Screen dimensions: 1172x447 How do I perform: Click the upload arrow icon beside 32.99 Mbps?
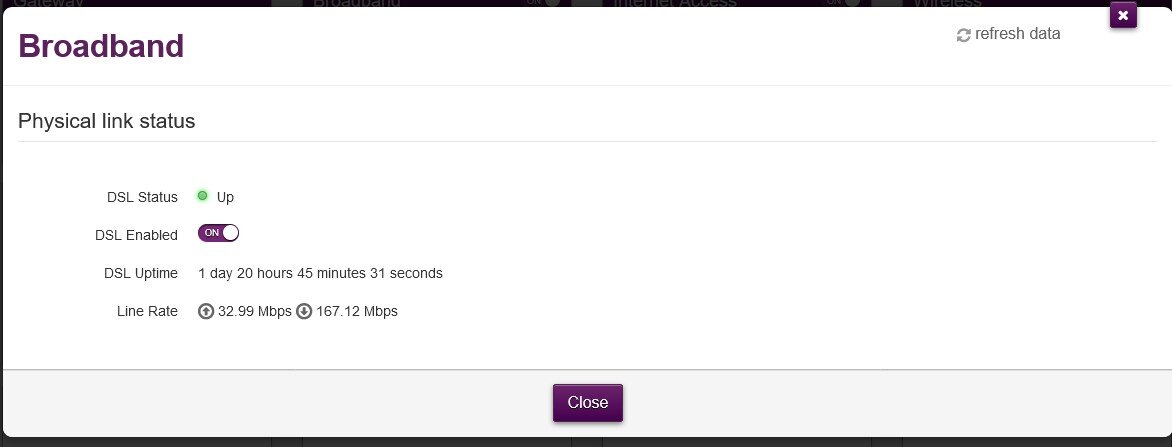[x=206, y=311]
